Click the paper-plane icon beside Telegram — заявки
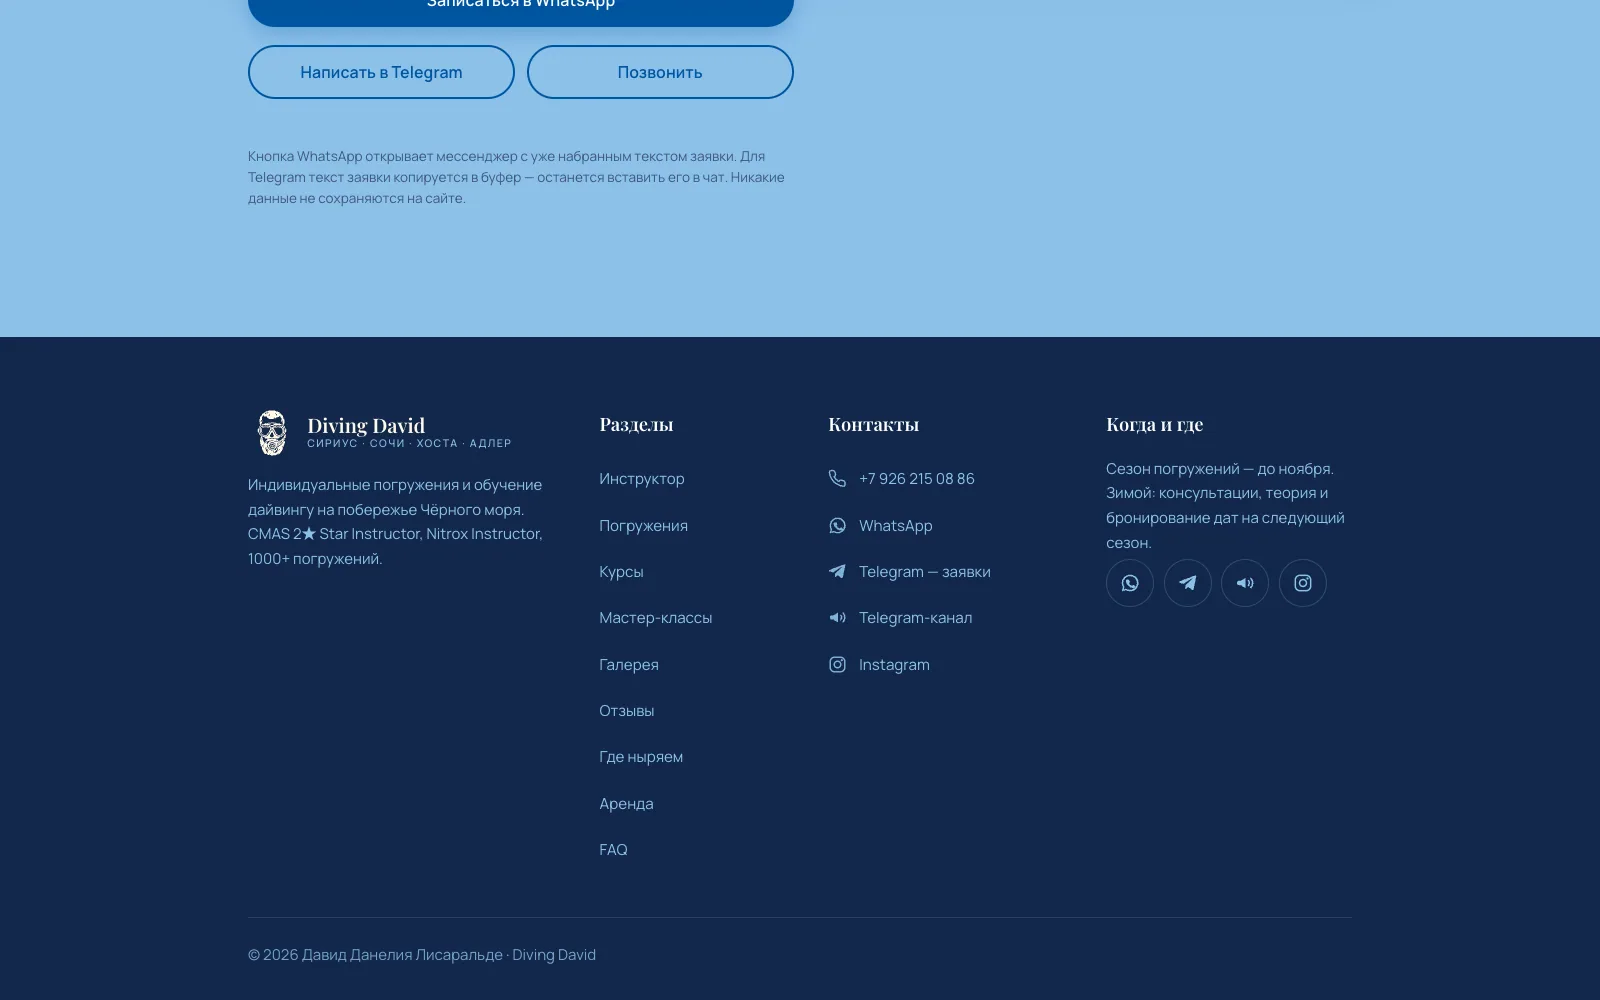Viewport: 1600px width, 1000px height. point(837,572)
